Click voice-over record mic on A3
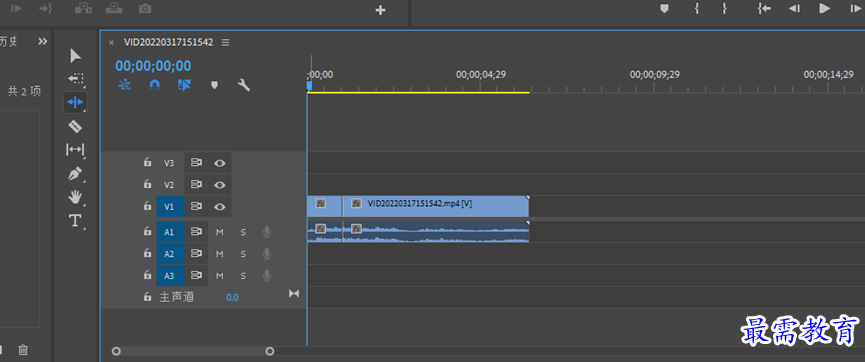Screen dimensions: 865x362 tap(267, 275)
